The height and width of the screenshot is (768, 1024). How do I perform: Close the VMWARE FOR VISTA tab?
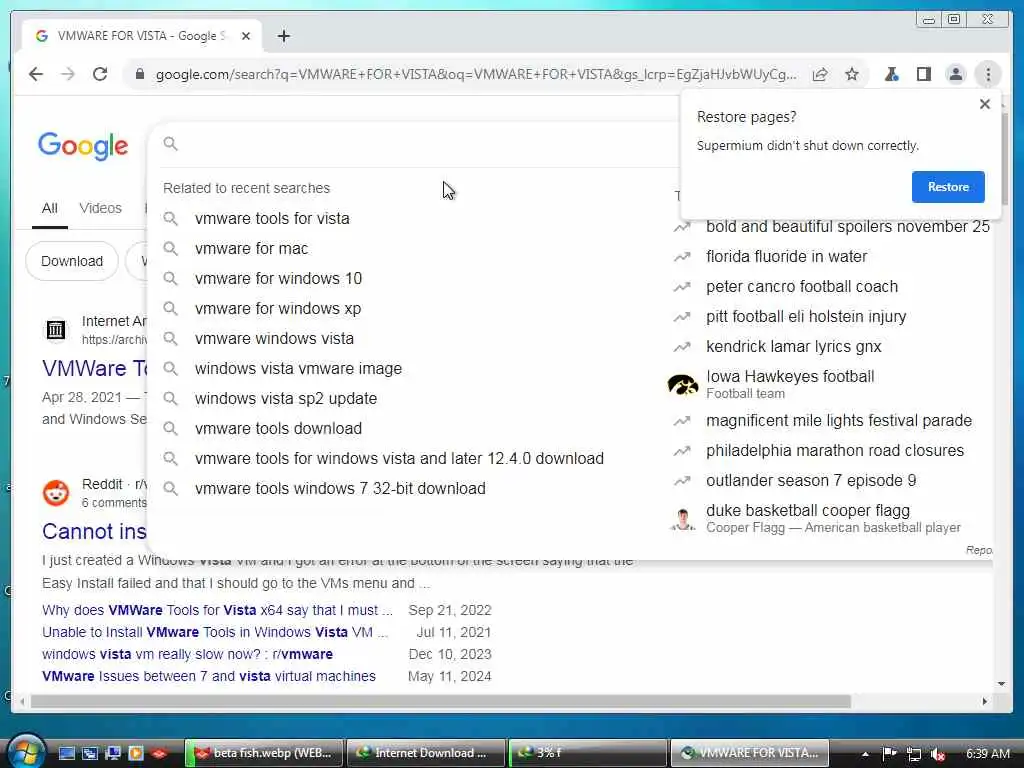pos(246,36)
